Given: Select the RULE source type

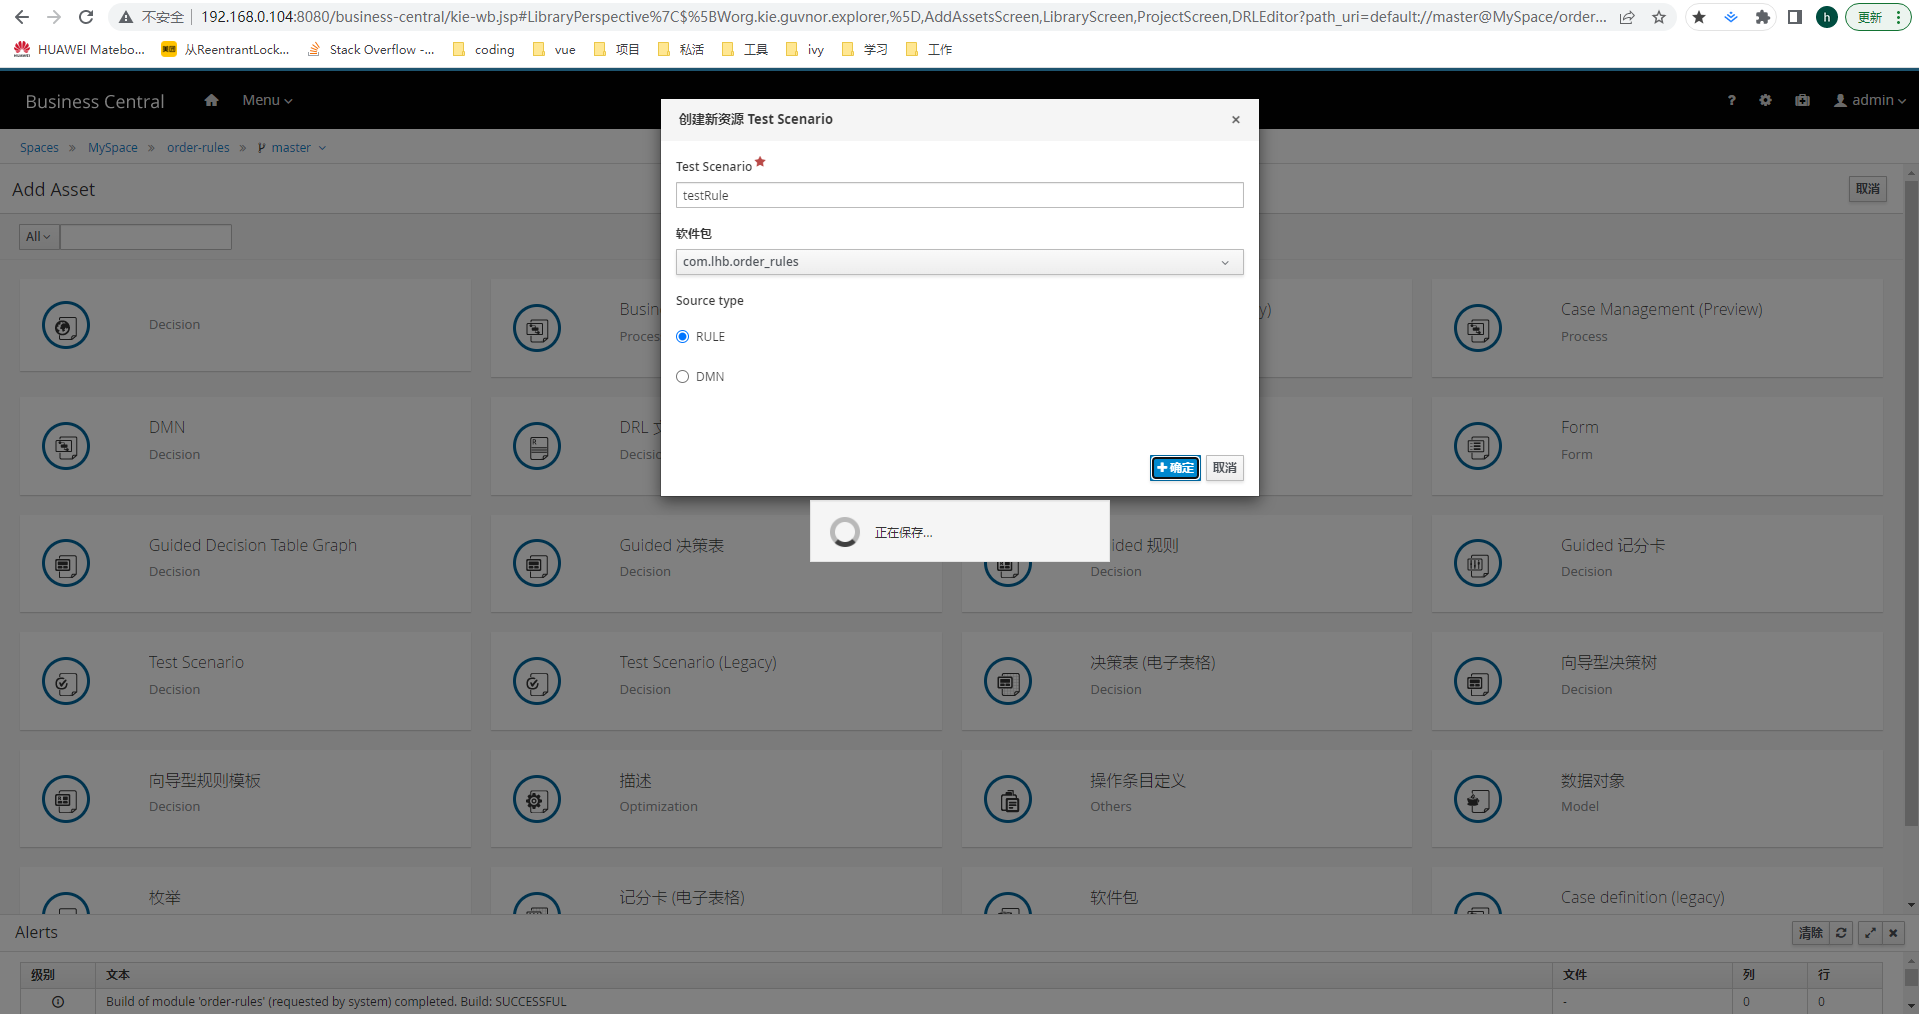Looking at the screenshot, I should pyautogui.click(x=683, y=337).
